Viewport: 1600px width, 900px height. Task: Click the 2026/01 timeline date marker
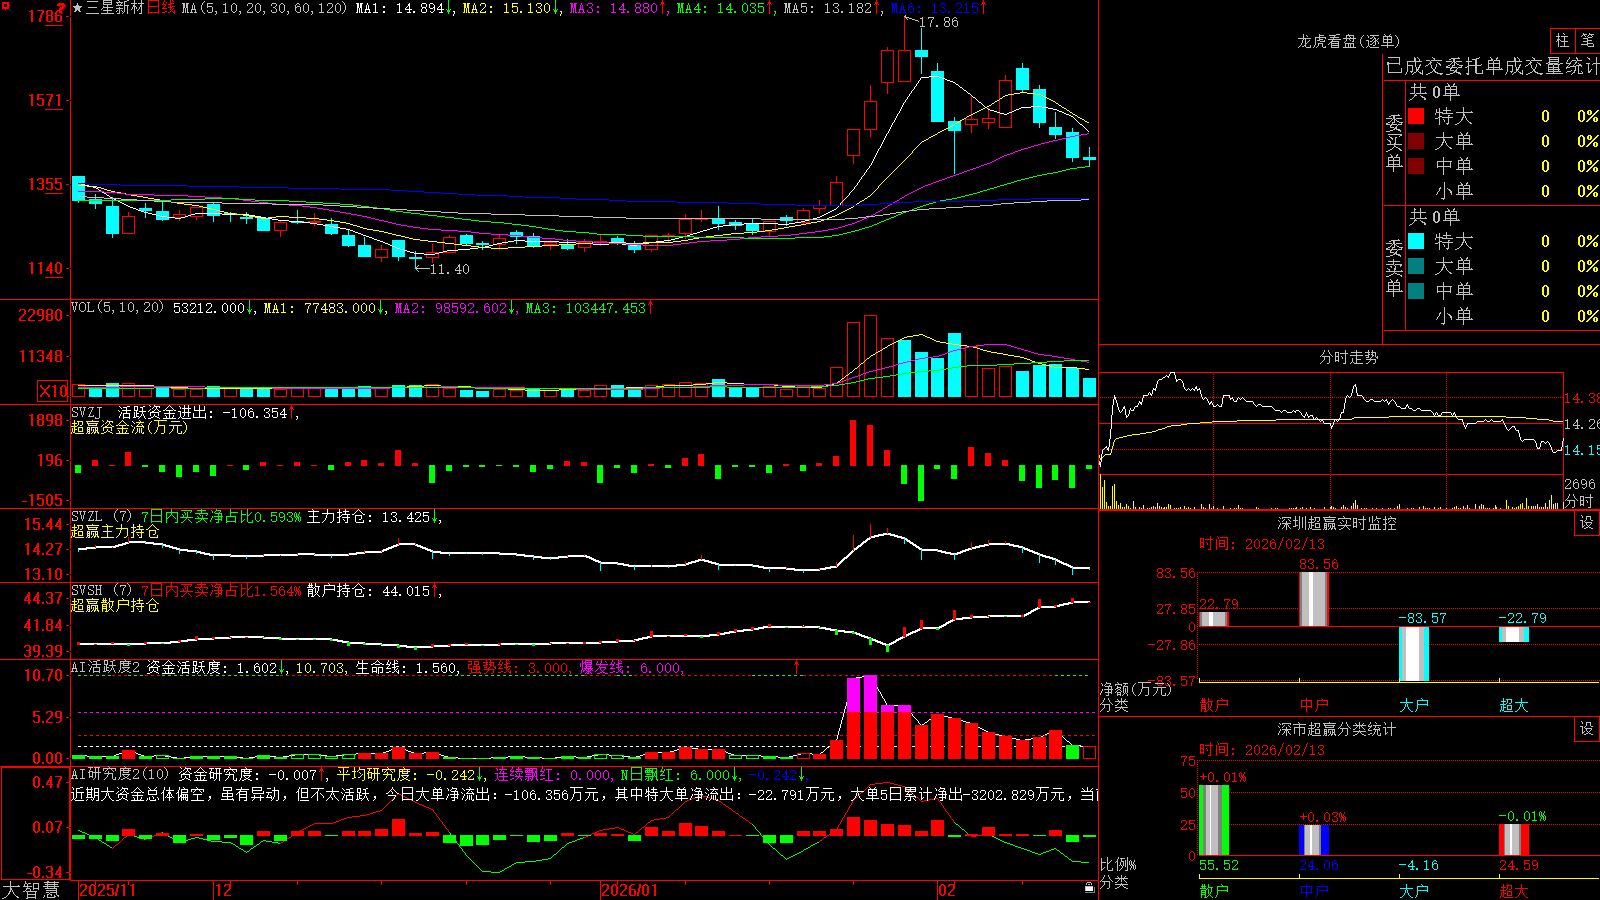click(630, 890)
